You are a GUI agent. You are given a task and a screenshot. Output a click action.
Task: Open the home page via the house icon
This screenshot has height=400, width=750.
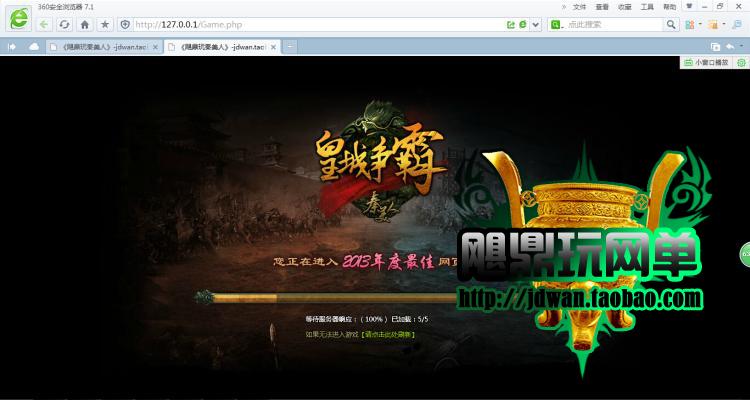tap(85, 24)
